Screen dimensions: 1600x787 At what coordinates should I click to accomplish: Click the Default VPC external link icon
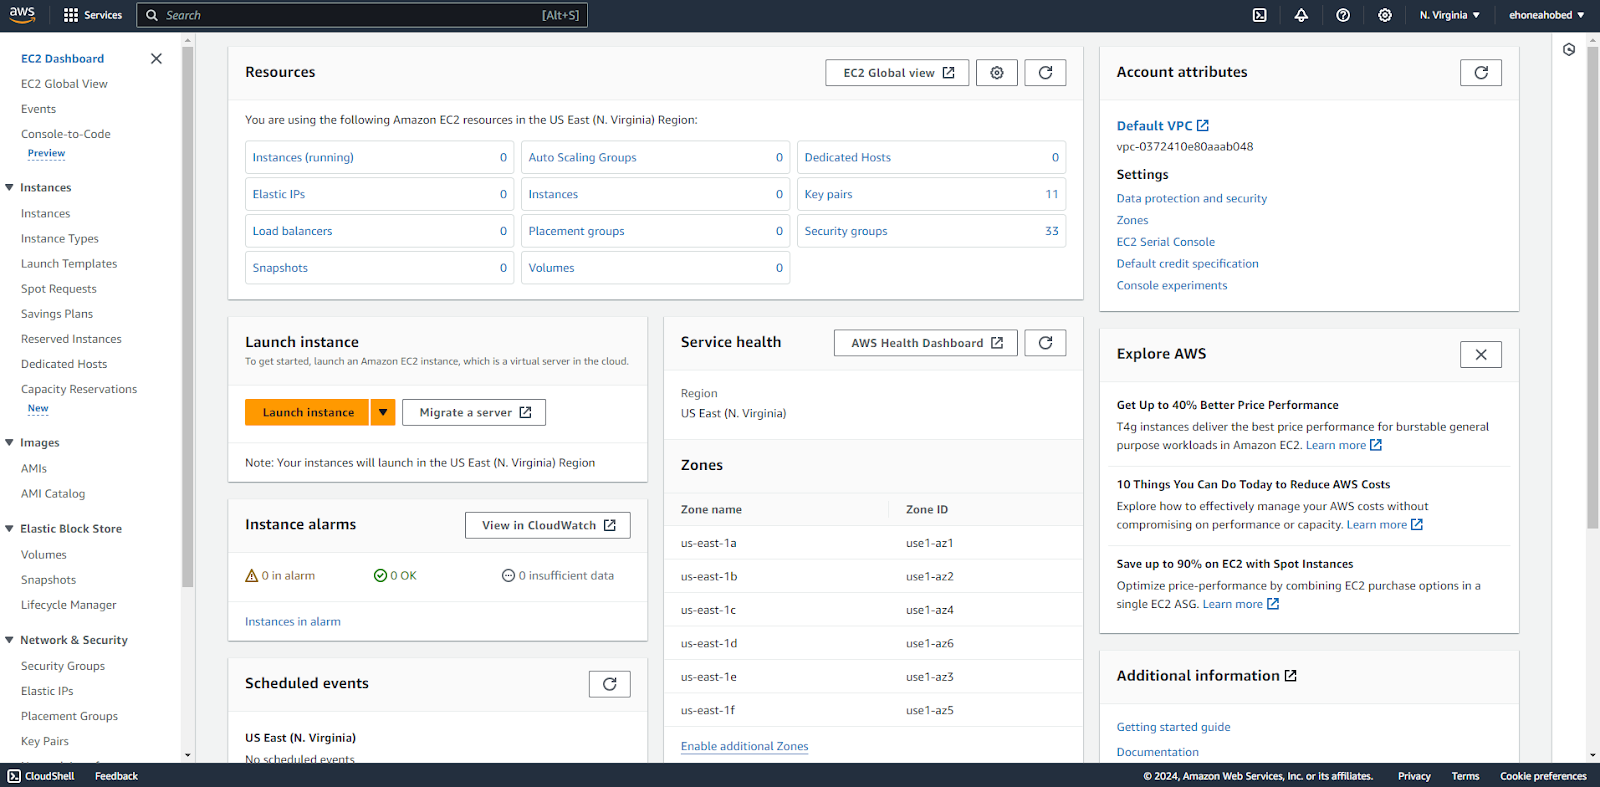[1203, 126]
